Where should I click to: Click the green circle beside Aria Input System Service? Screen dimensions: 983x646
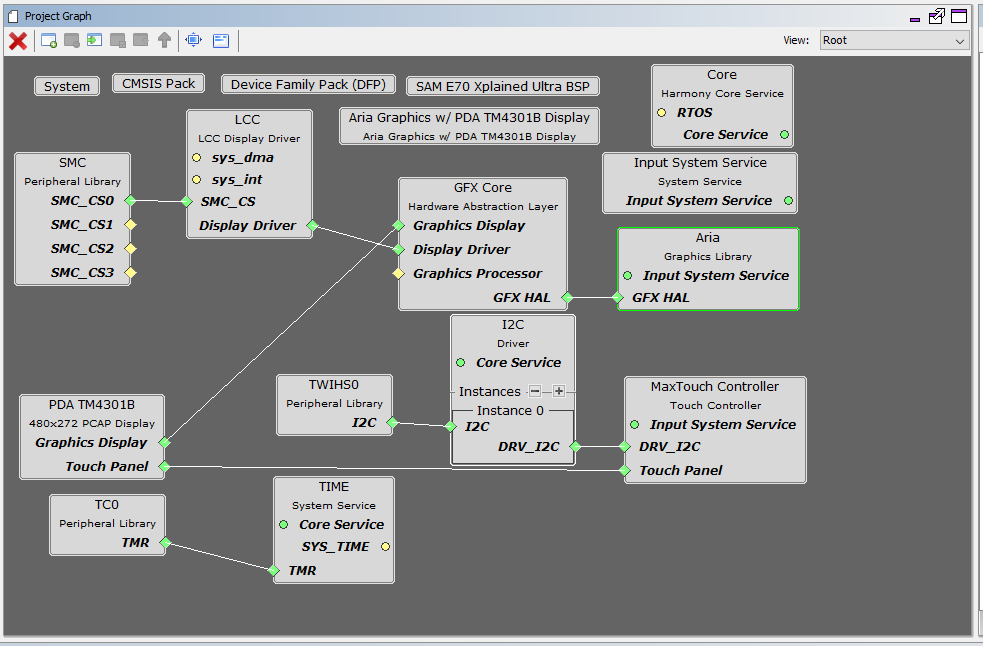(x=628, y=275)
